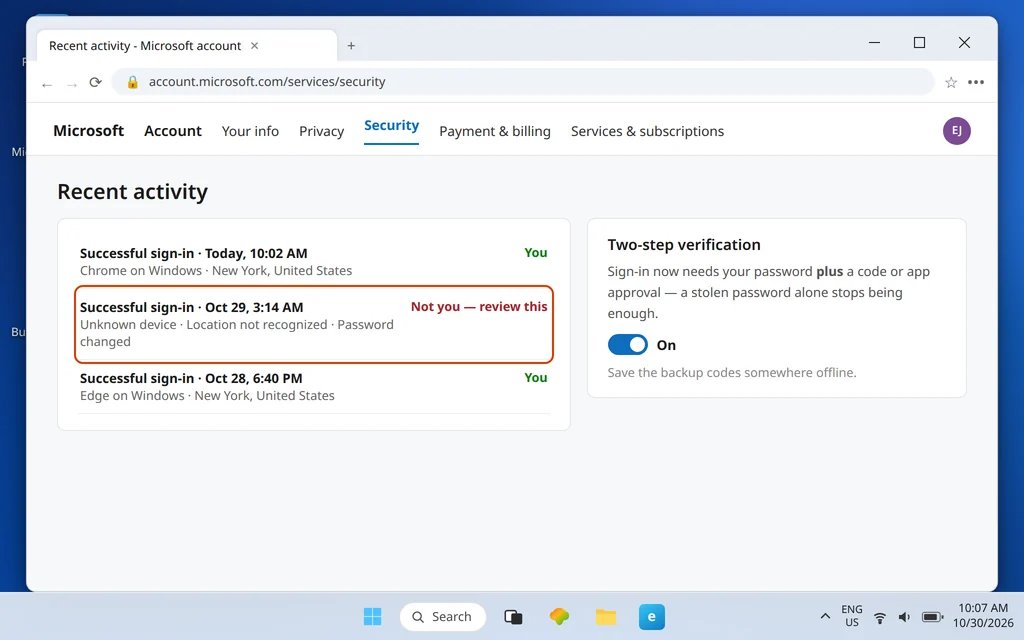The width and height of the screenshot is (1024, 640).
Task: Click the 'Not you — review this' link
Action: (x=479, y=307)
